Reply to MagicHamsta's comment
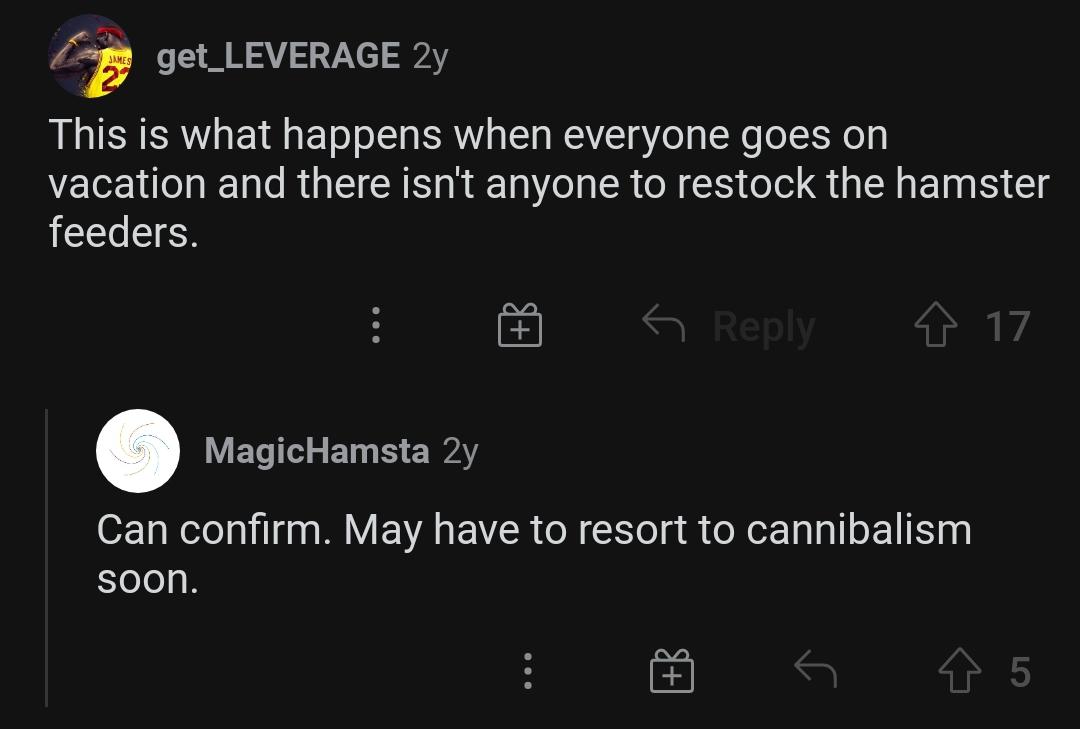This screenshot has height=729, width=1080. coord(815,670)
